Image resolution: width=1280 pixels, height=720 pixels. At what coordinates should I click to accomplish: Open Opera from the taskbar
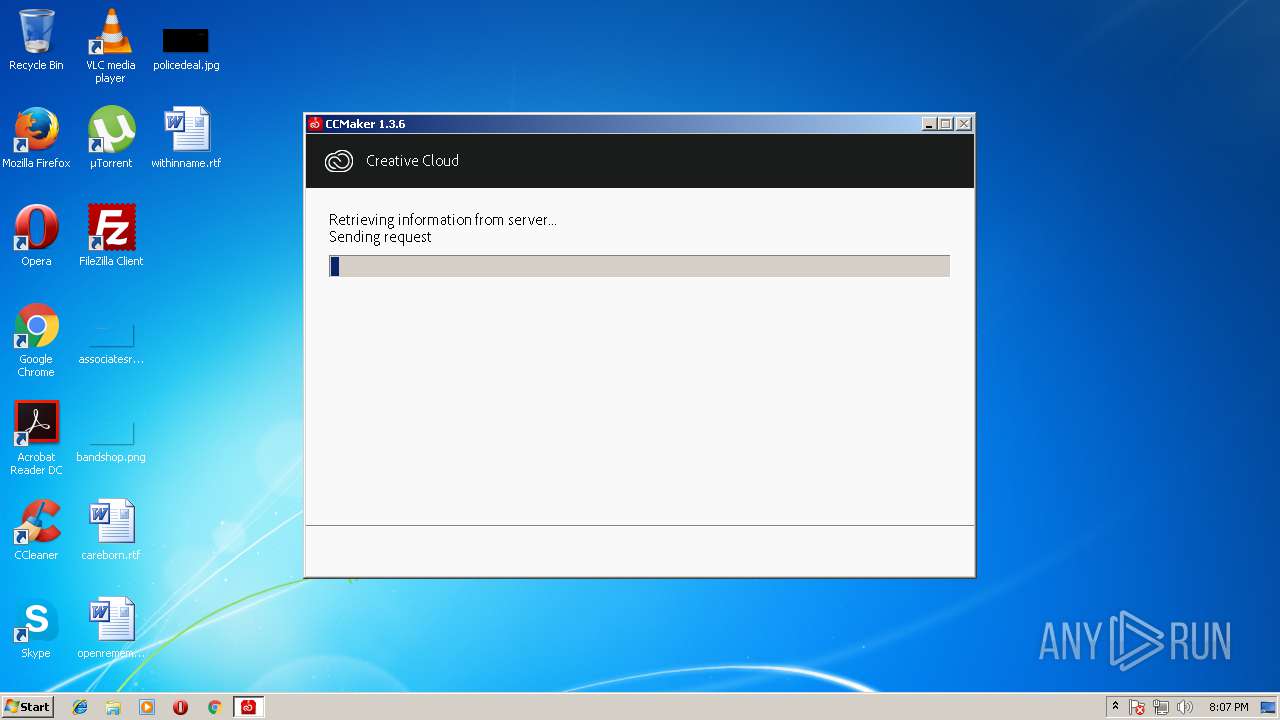pos(180,707)
